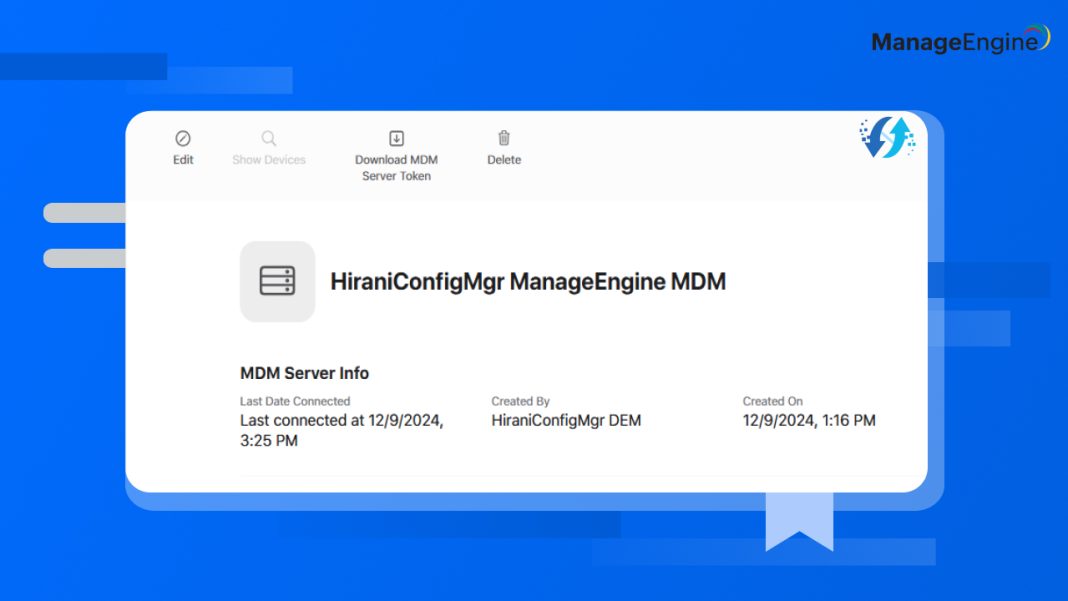Click the HiraniConfigMgr DEM value

566,420
